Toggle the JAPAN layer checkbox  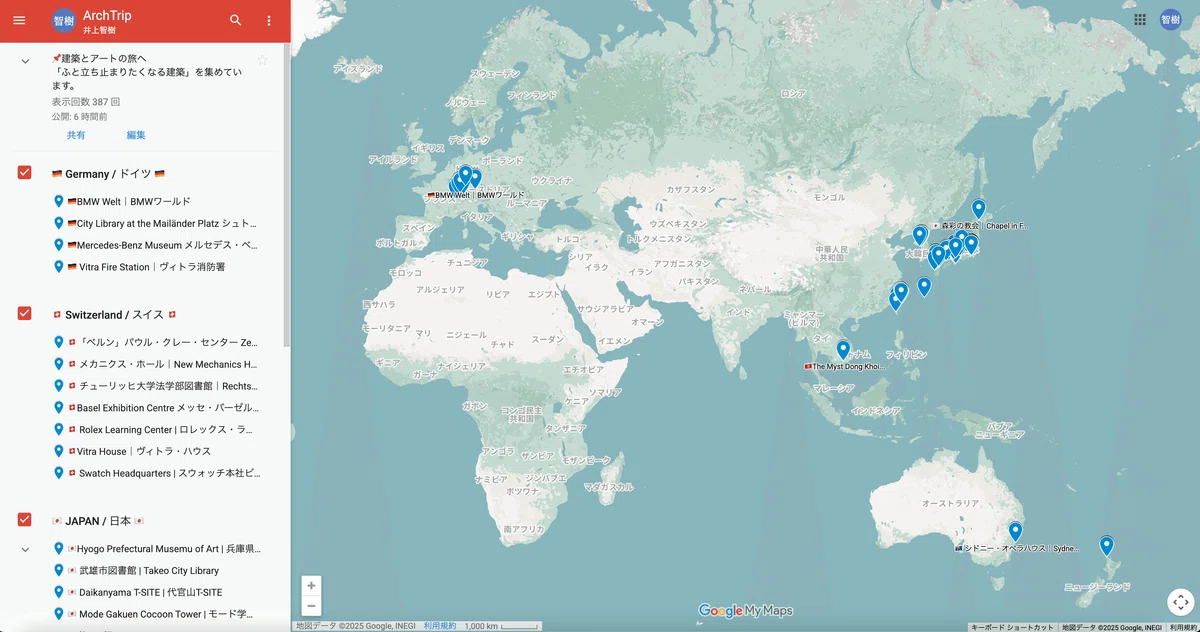click(x=25, y=520)
